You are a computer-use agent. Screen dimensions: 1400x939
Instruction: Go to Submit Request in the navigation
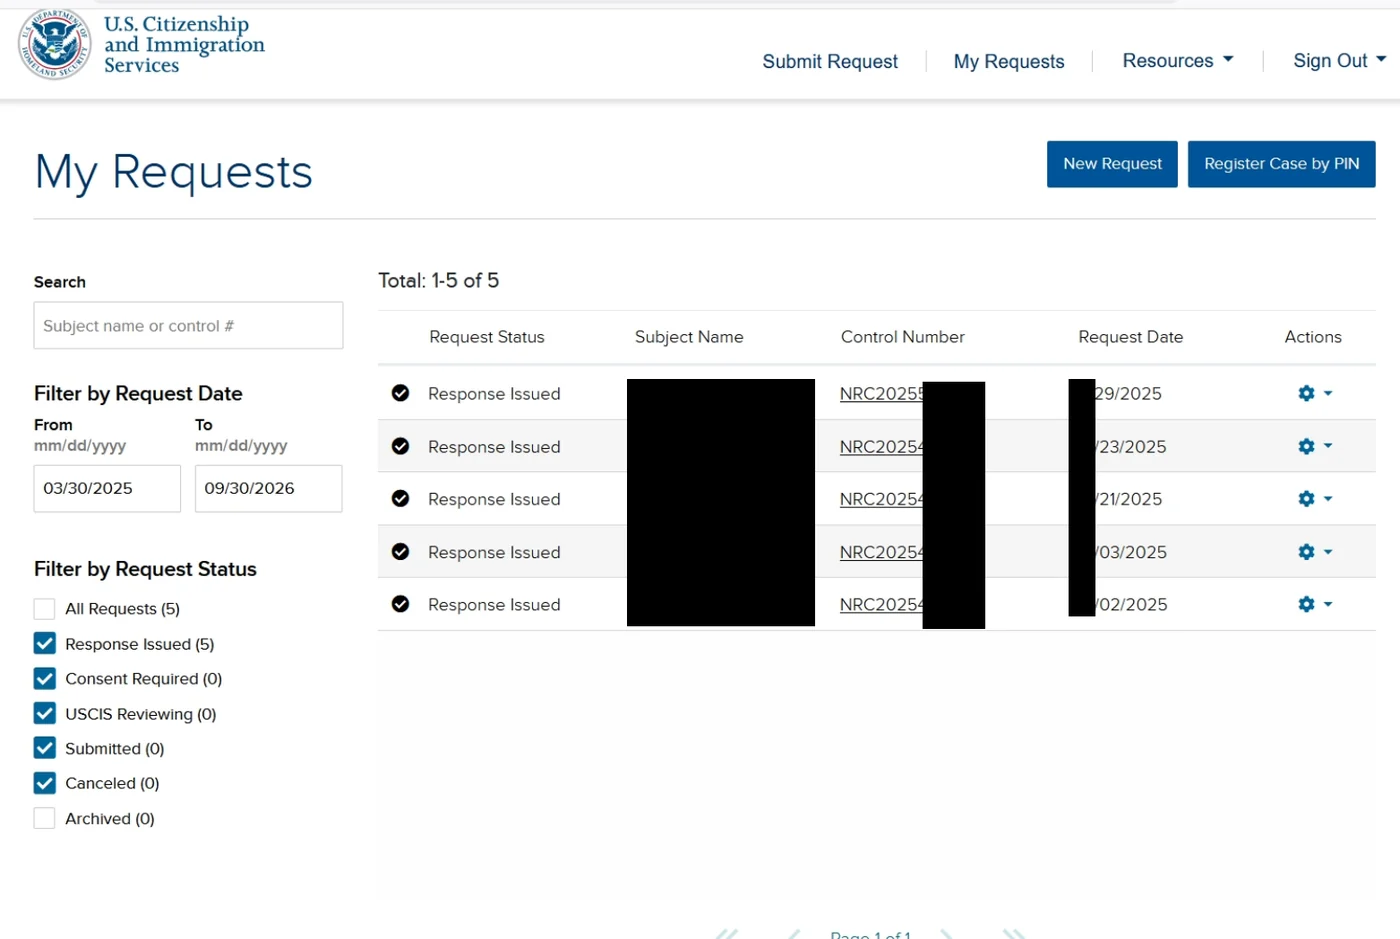[830, 62]
